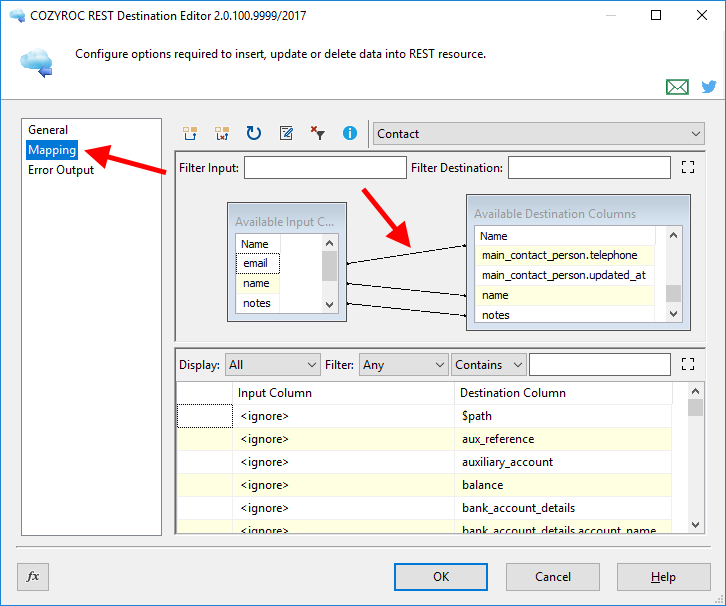
Task: Open the Filter Any dropdown
Action: point(403,365)
